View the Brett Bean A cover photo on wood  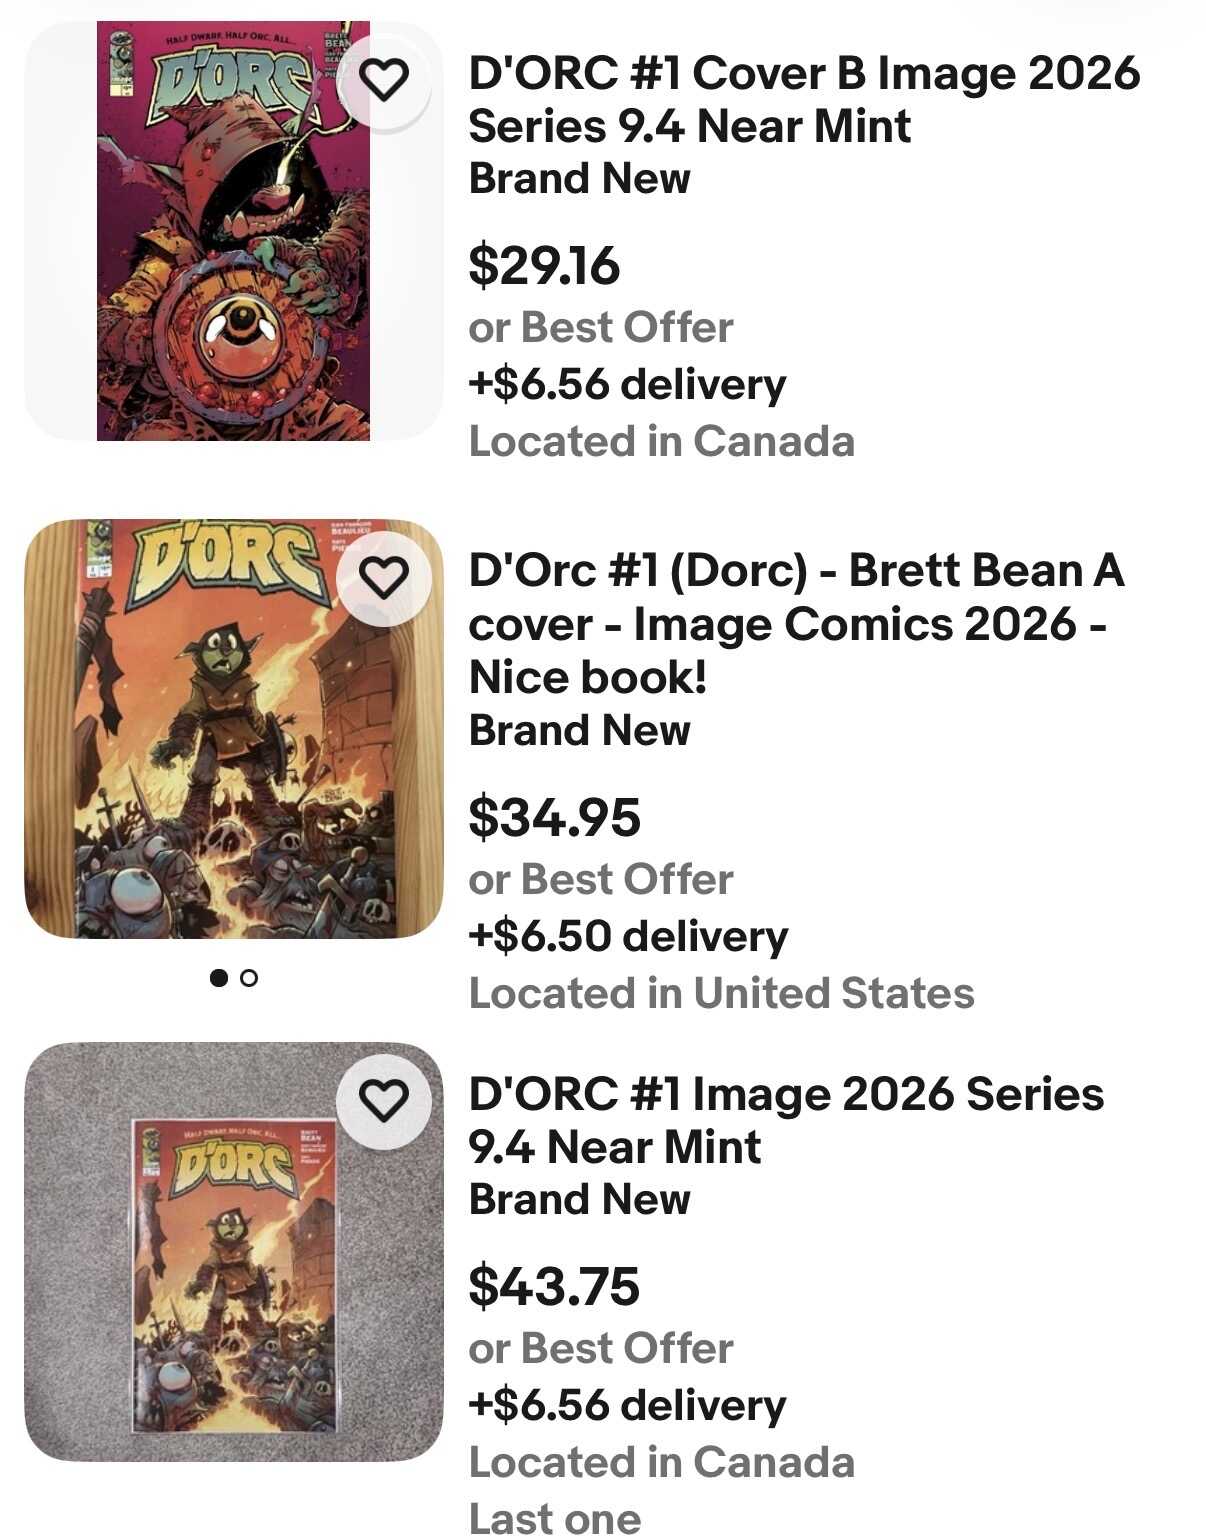click(233, 728)
